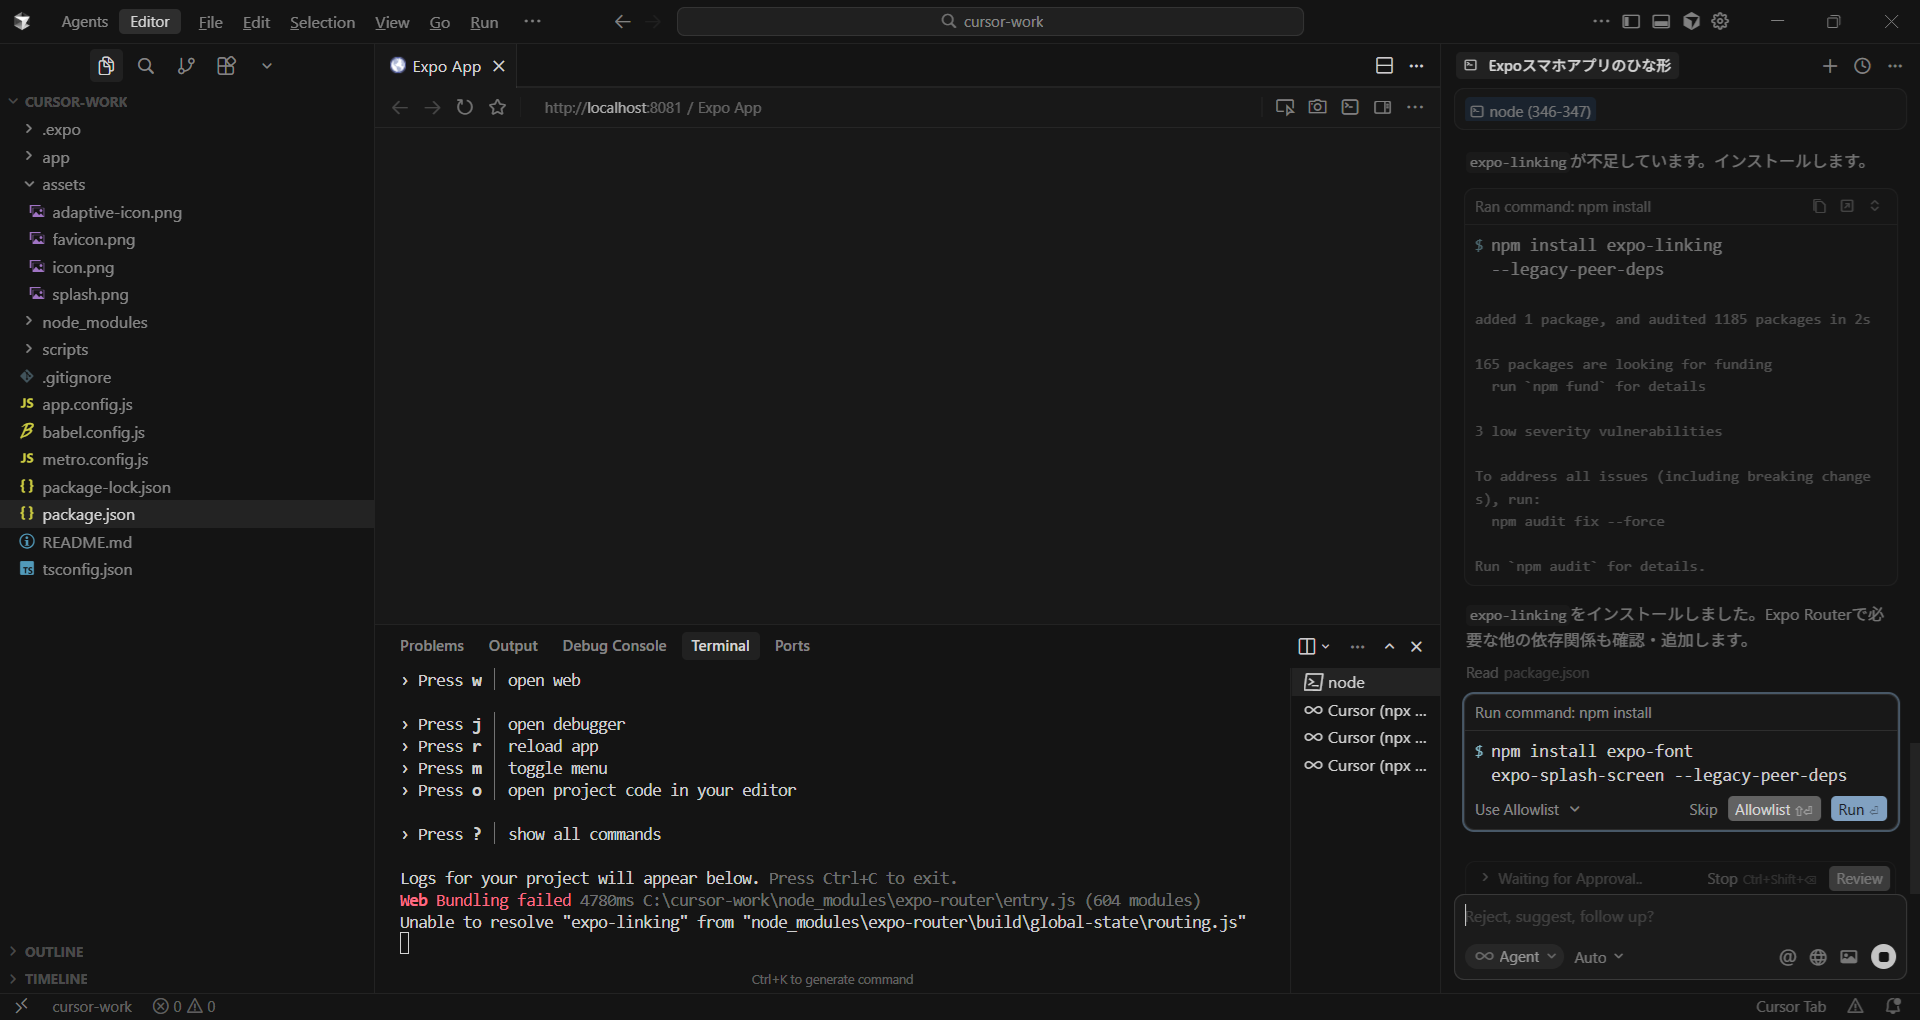
Task: Expand the node_modules folder
Action: [x=94, y=322]
